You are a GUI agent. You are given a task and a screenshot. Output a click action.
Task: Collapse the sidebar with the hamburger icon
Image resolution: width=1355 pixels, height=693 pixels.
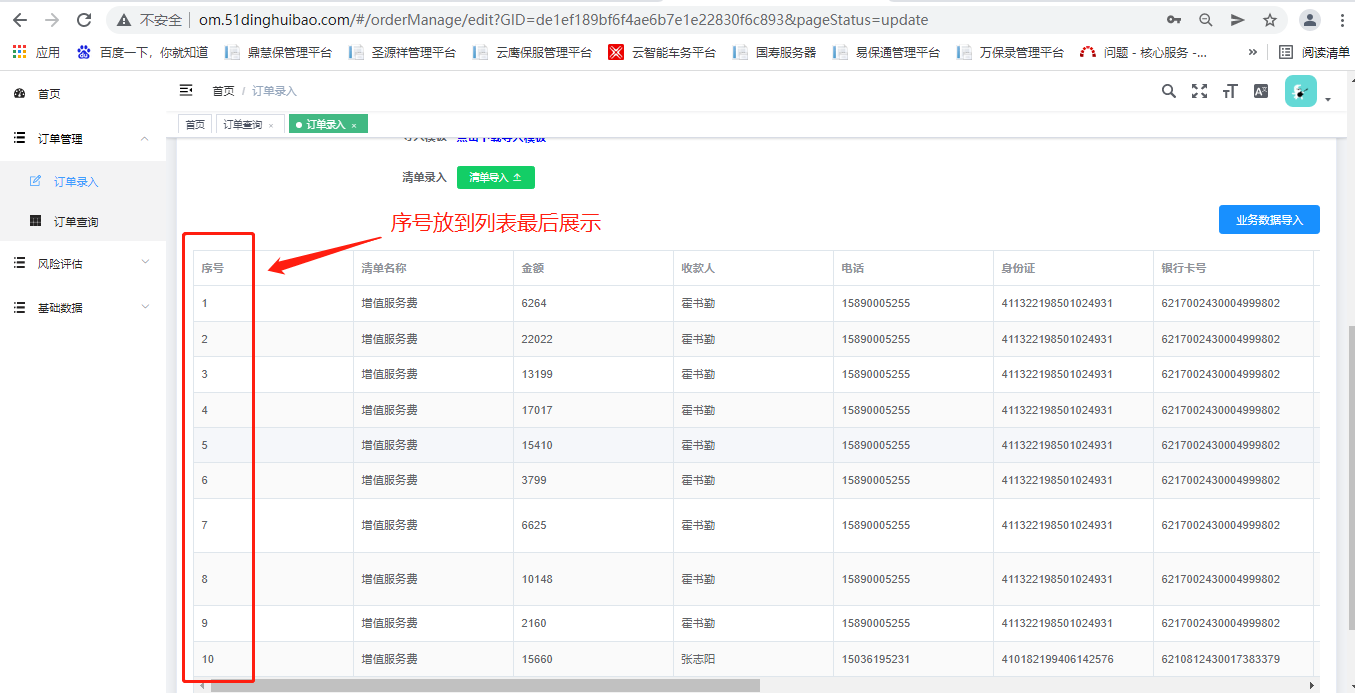(x=186, y=91)
